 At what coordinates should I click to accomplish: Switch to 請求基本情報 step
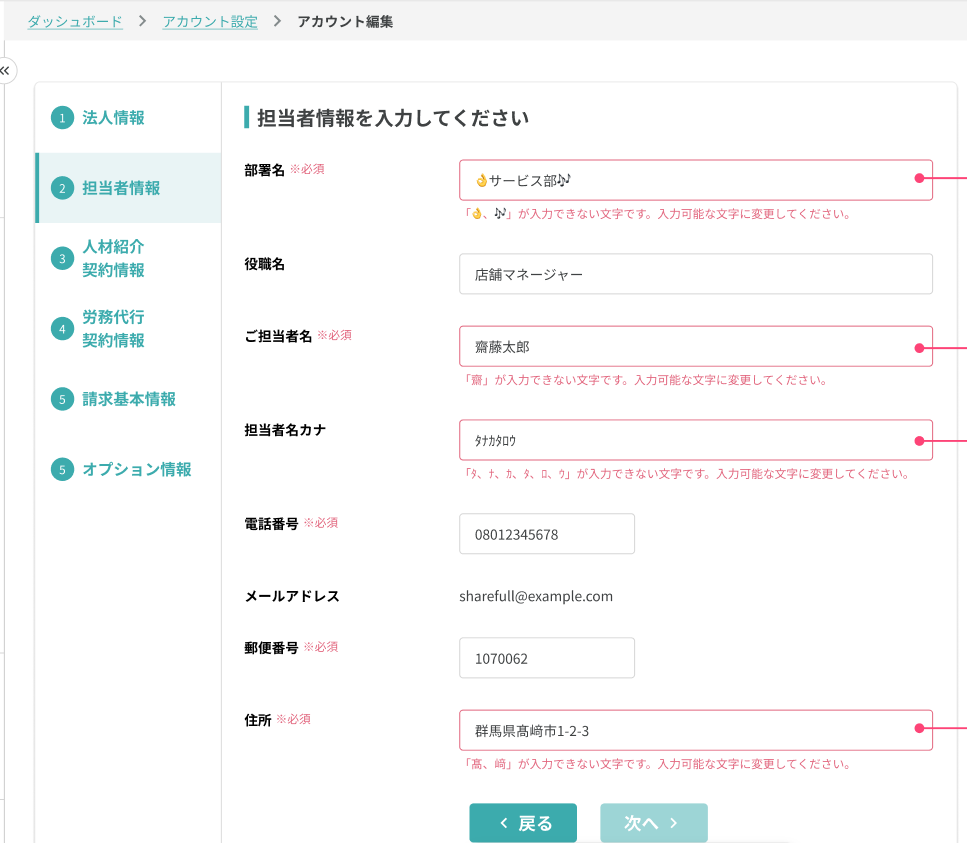pos(129,399)
